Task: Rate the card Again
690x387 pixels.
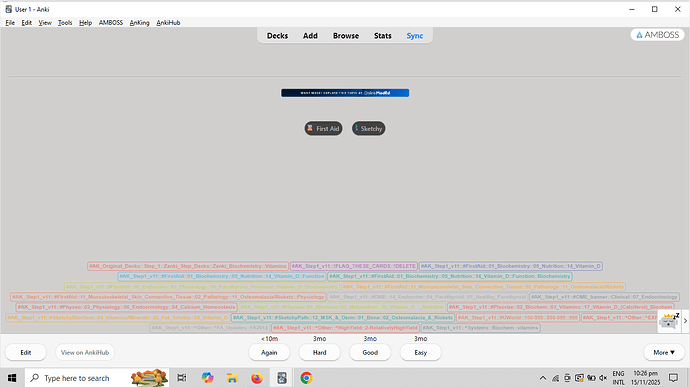Action: pos(269,352)
